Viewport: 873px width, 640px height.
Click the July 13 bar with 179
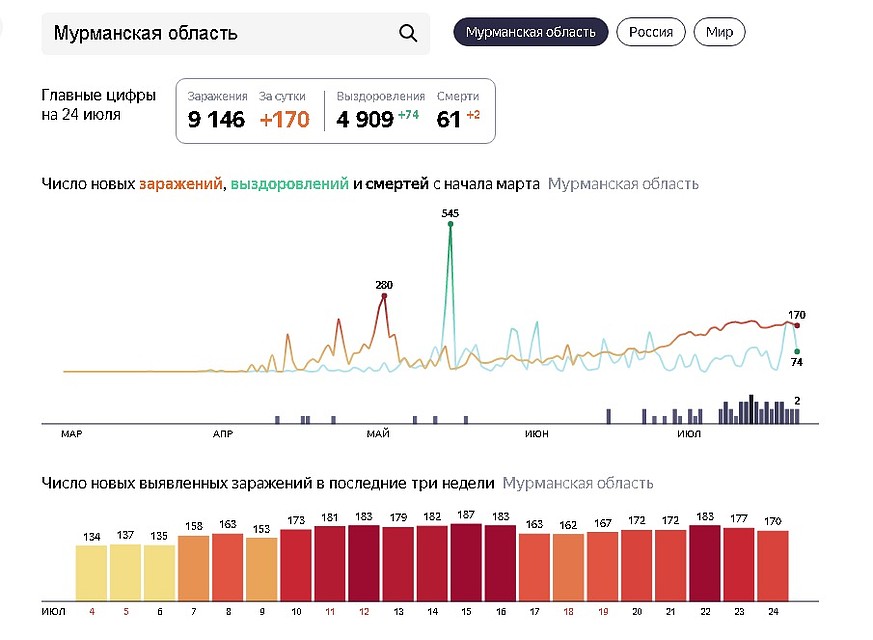pos(398,564)
